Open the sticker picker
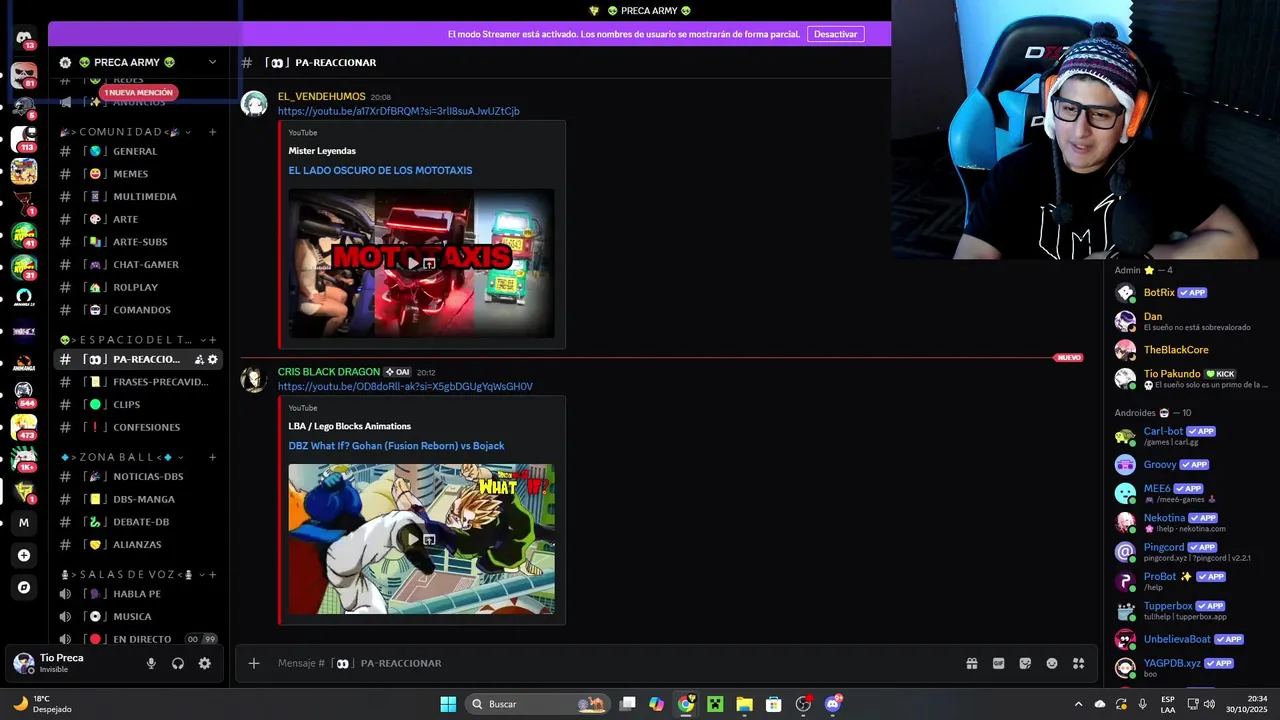The image size is (1280, 720). coord(1025,663)
